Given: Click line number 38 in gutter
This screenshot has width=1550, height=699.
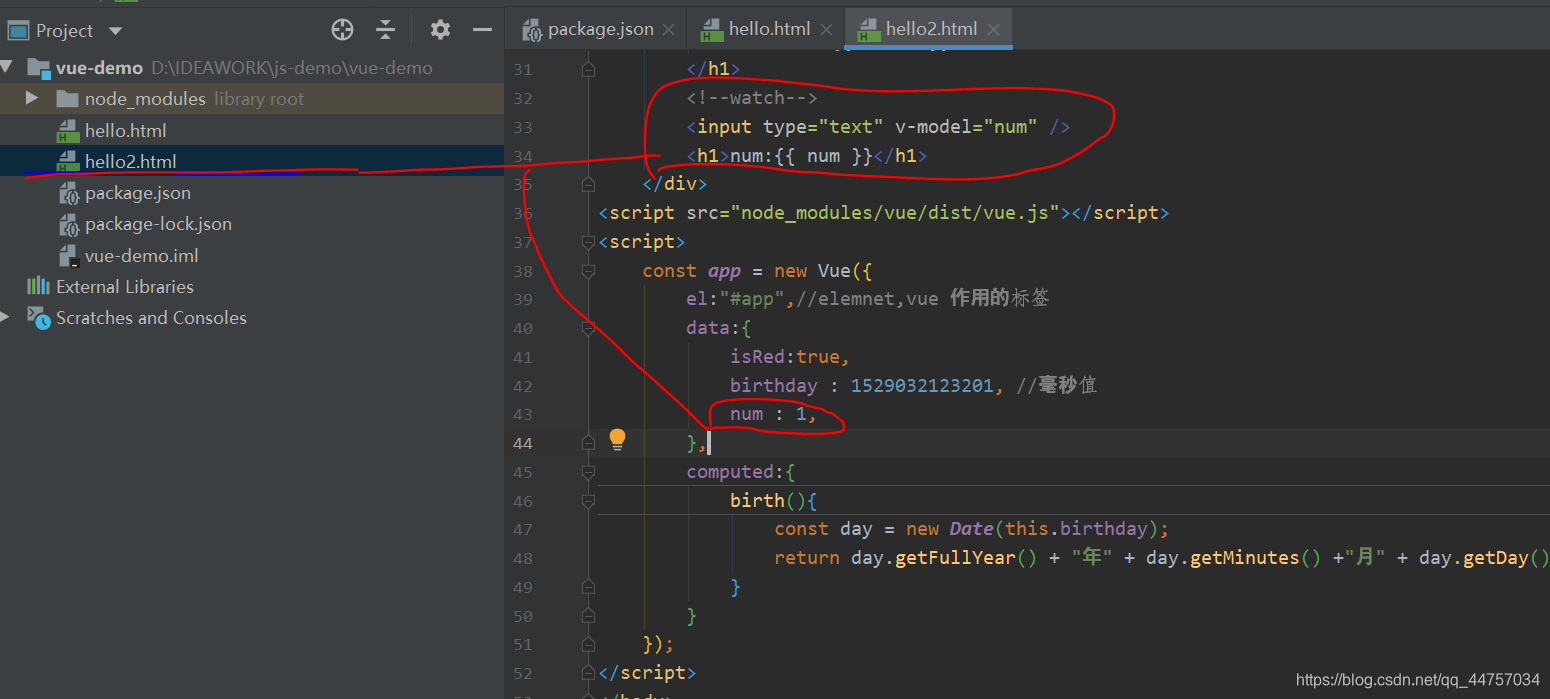Looking at the screenshot, I should pyautogui.click(x=522, y=271).
